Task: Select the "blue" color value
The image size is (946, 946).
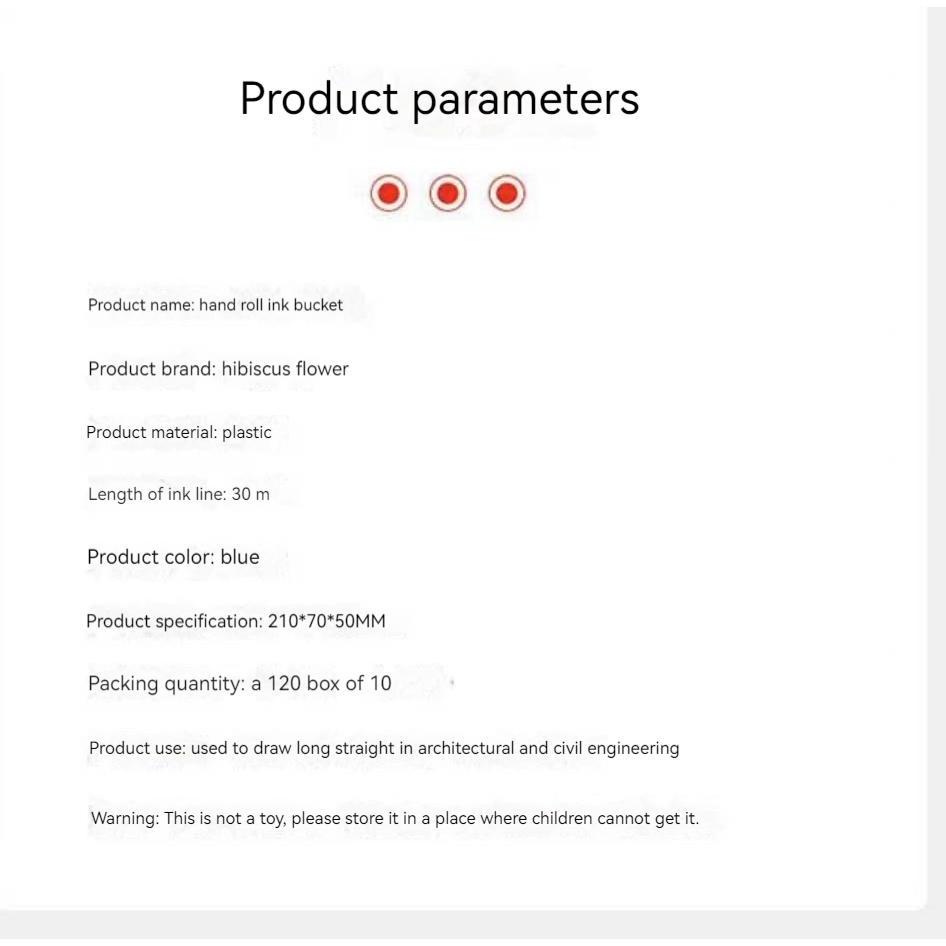Action: [x=240, y=557]
